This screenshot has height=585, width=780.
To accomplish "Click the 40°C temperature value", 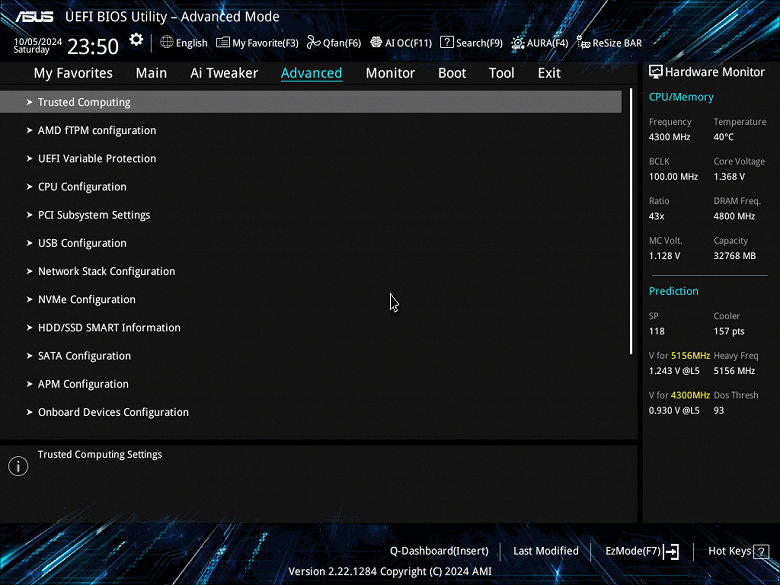I will [724, 137].
